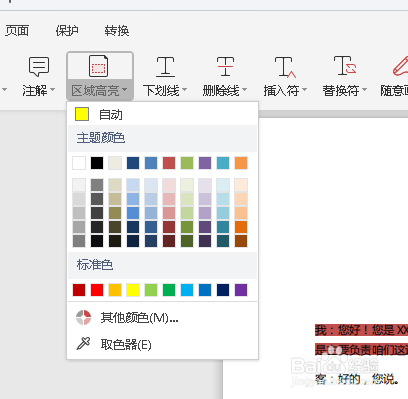Select the 下划线 underline tool icon
This screenshot has width=408, height=399.
click(165, 66)
